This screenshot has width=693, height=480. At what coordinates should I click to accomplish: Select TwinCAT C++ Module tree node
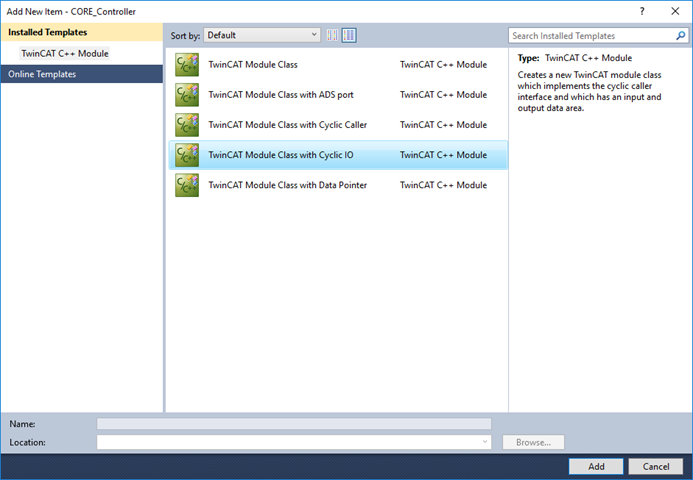click(65, 53)
